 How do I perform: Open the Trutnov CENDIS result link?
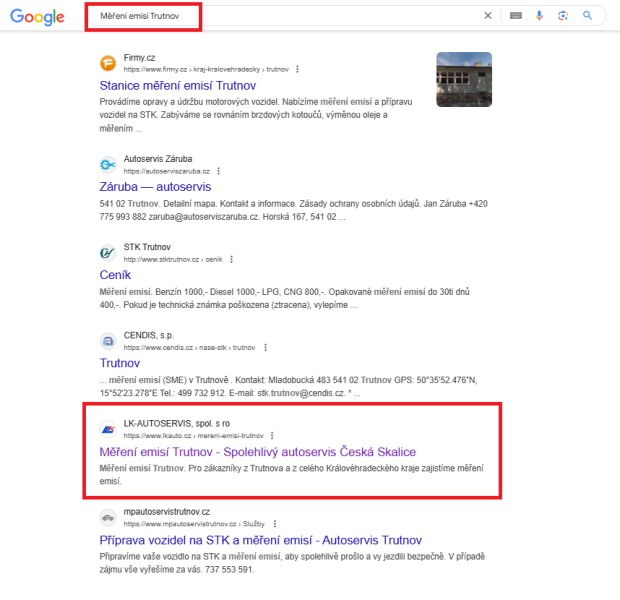119,363
